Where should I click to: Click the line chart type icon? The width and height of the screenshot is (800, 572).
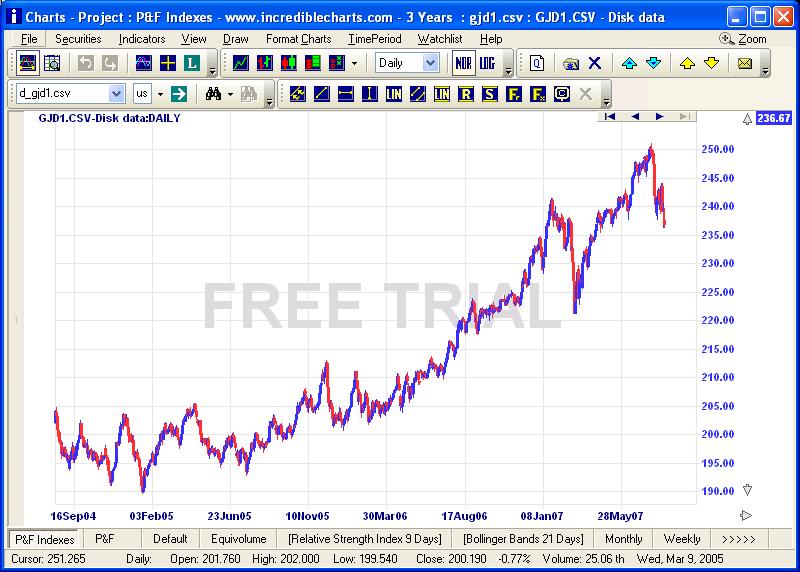click(240, 63)
